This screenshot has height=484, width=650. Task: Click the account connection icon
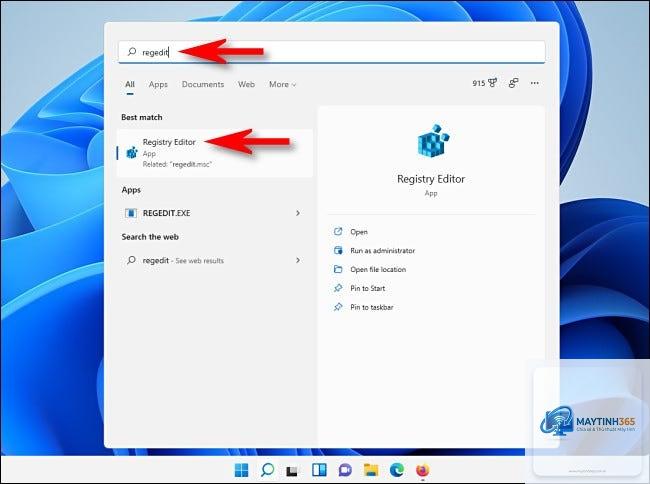coord(514,83)
